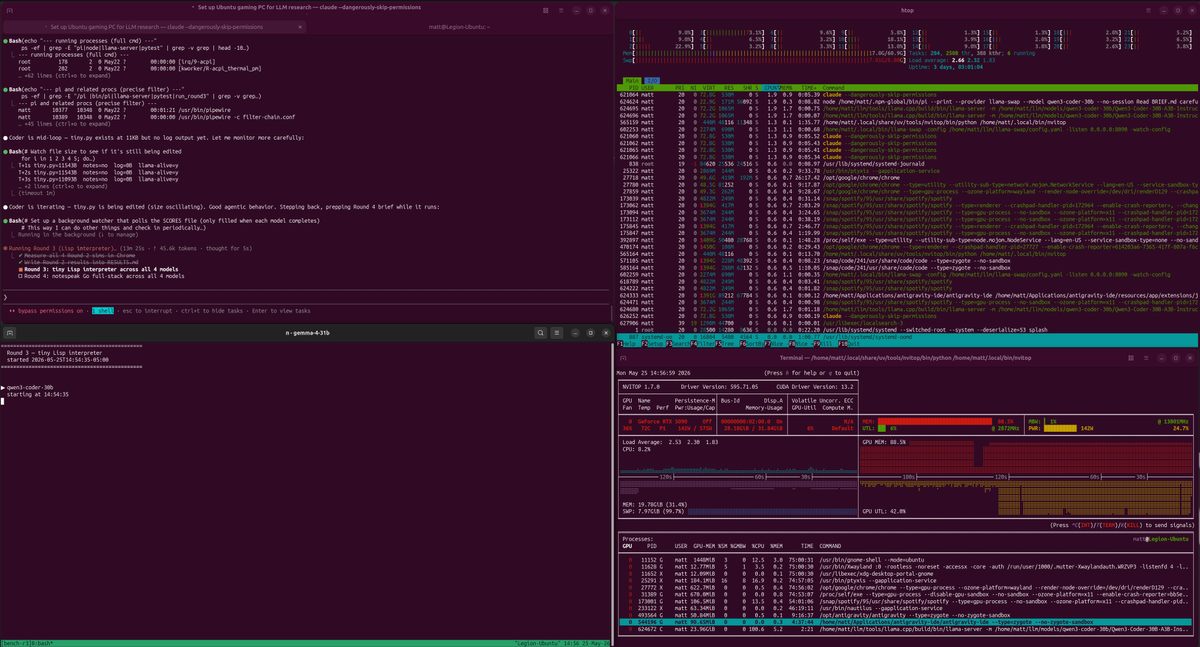Click F4 Filter in htop footer

[705, 343]
